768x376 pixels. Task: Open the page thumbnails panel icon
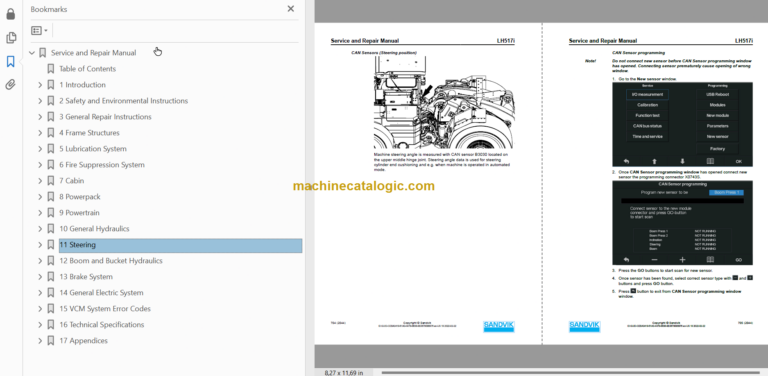click(x=11, y=38)
